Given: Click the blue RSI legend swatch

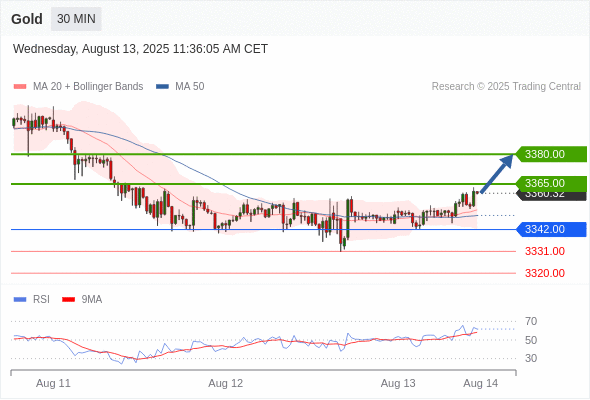Looking at the screenshot, I should (20, 300).
